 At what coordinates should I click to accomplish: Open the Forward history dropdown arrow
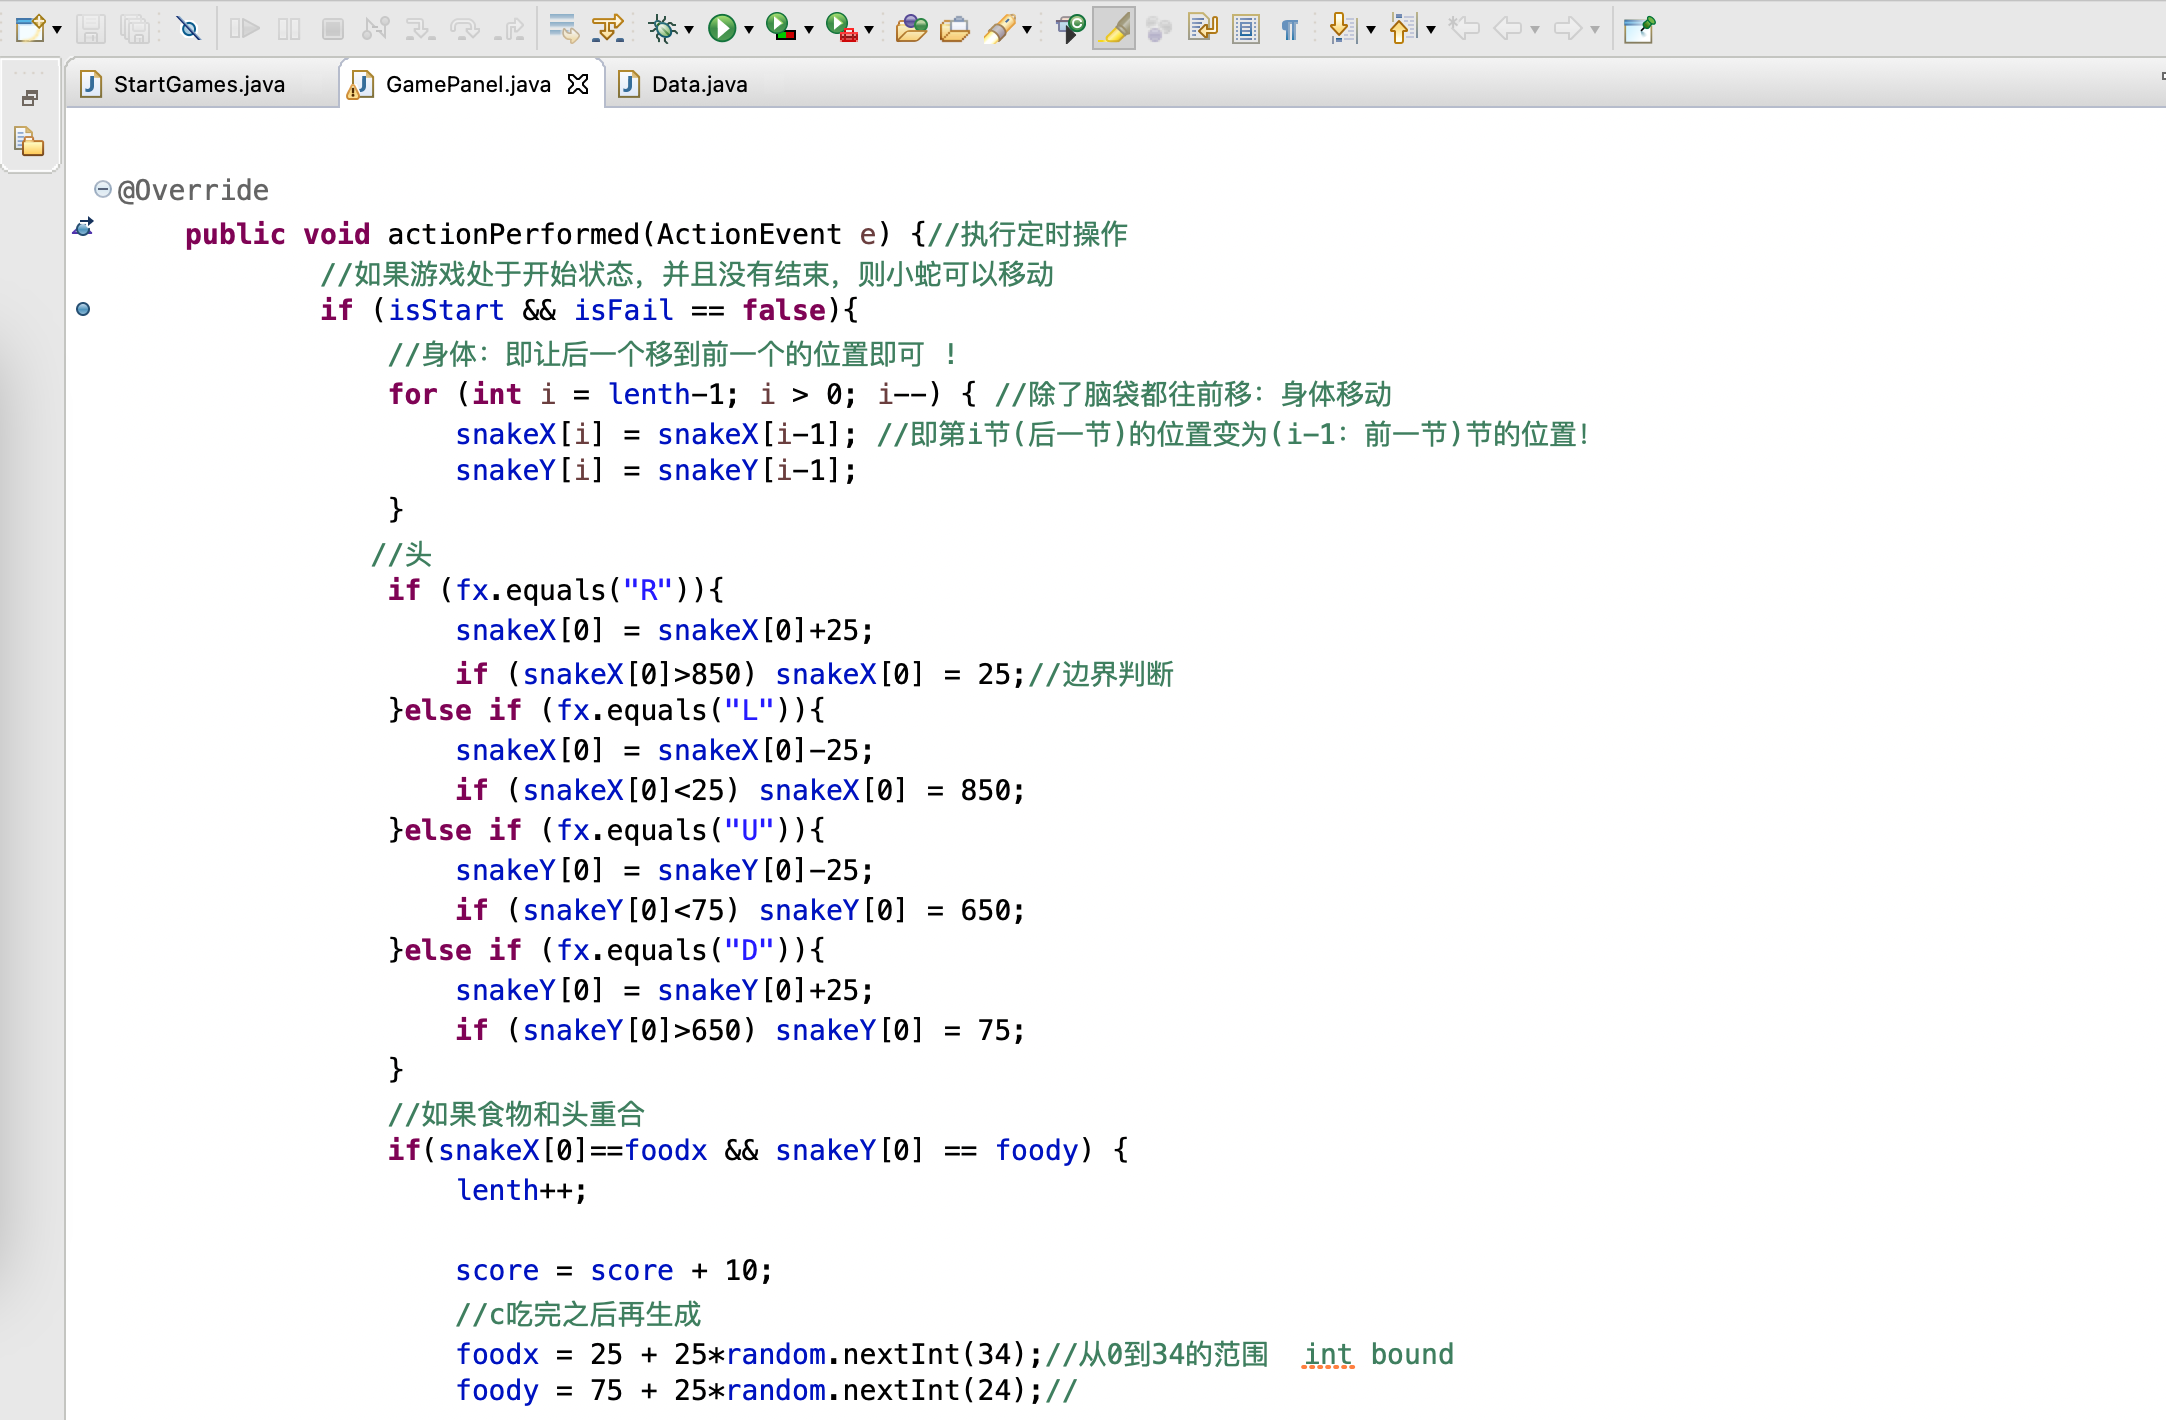click(1595, 30)
